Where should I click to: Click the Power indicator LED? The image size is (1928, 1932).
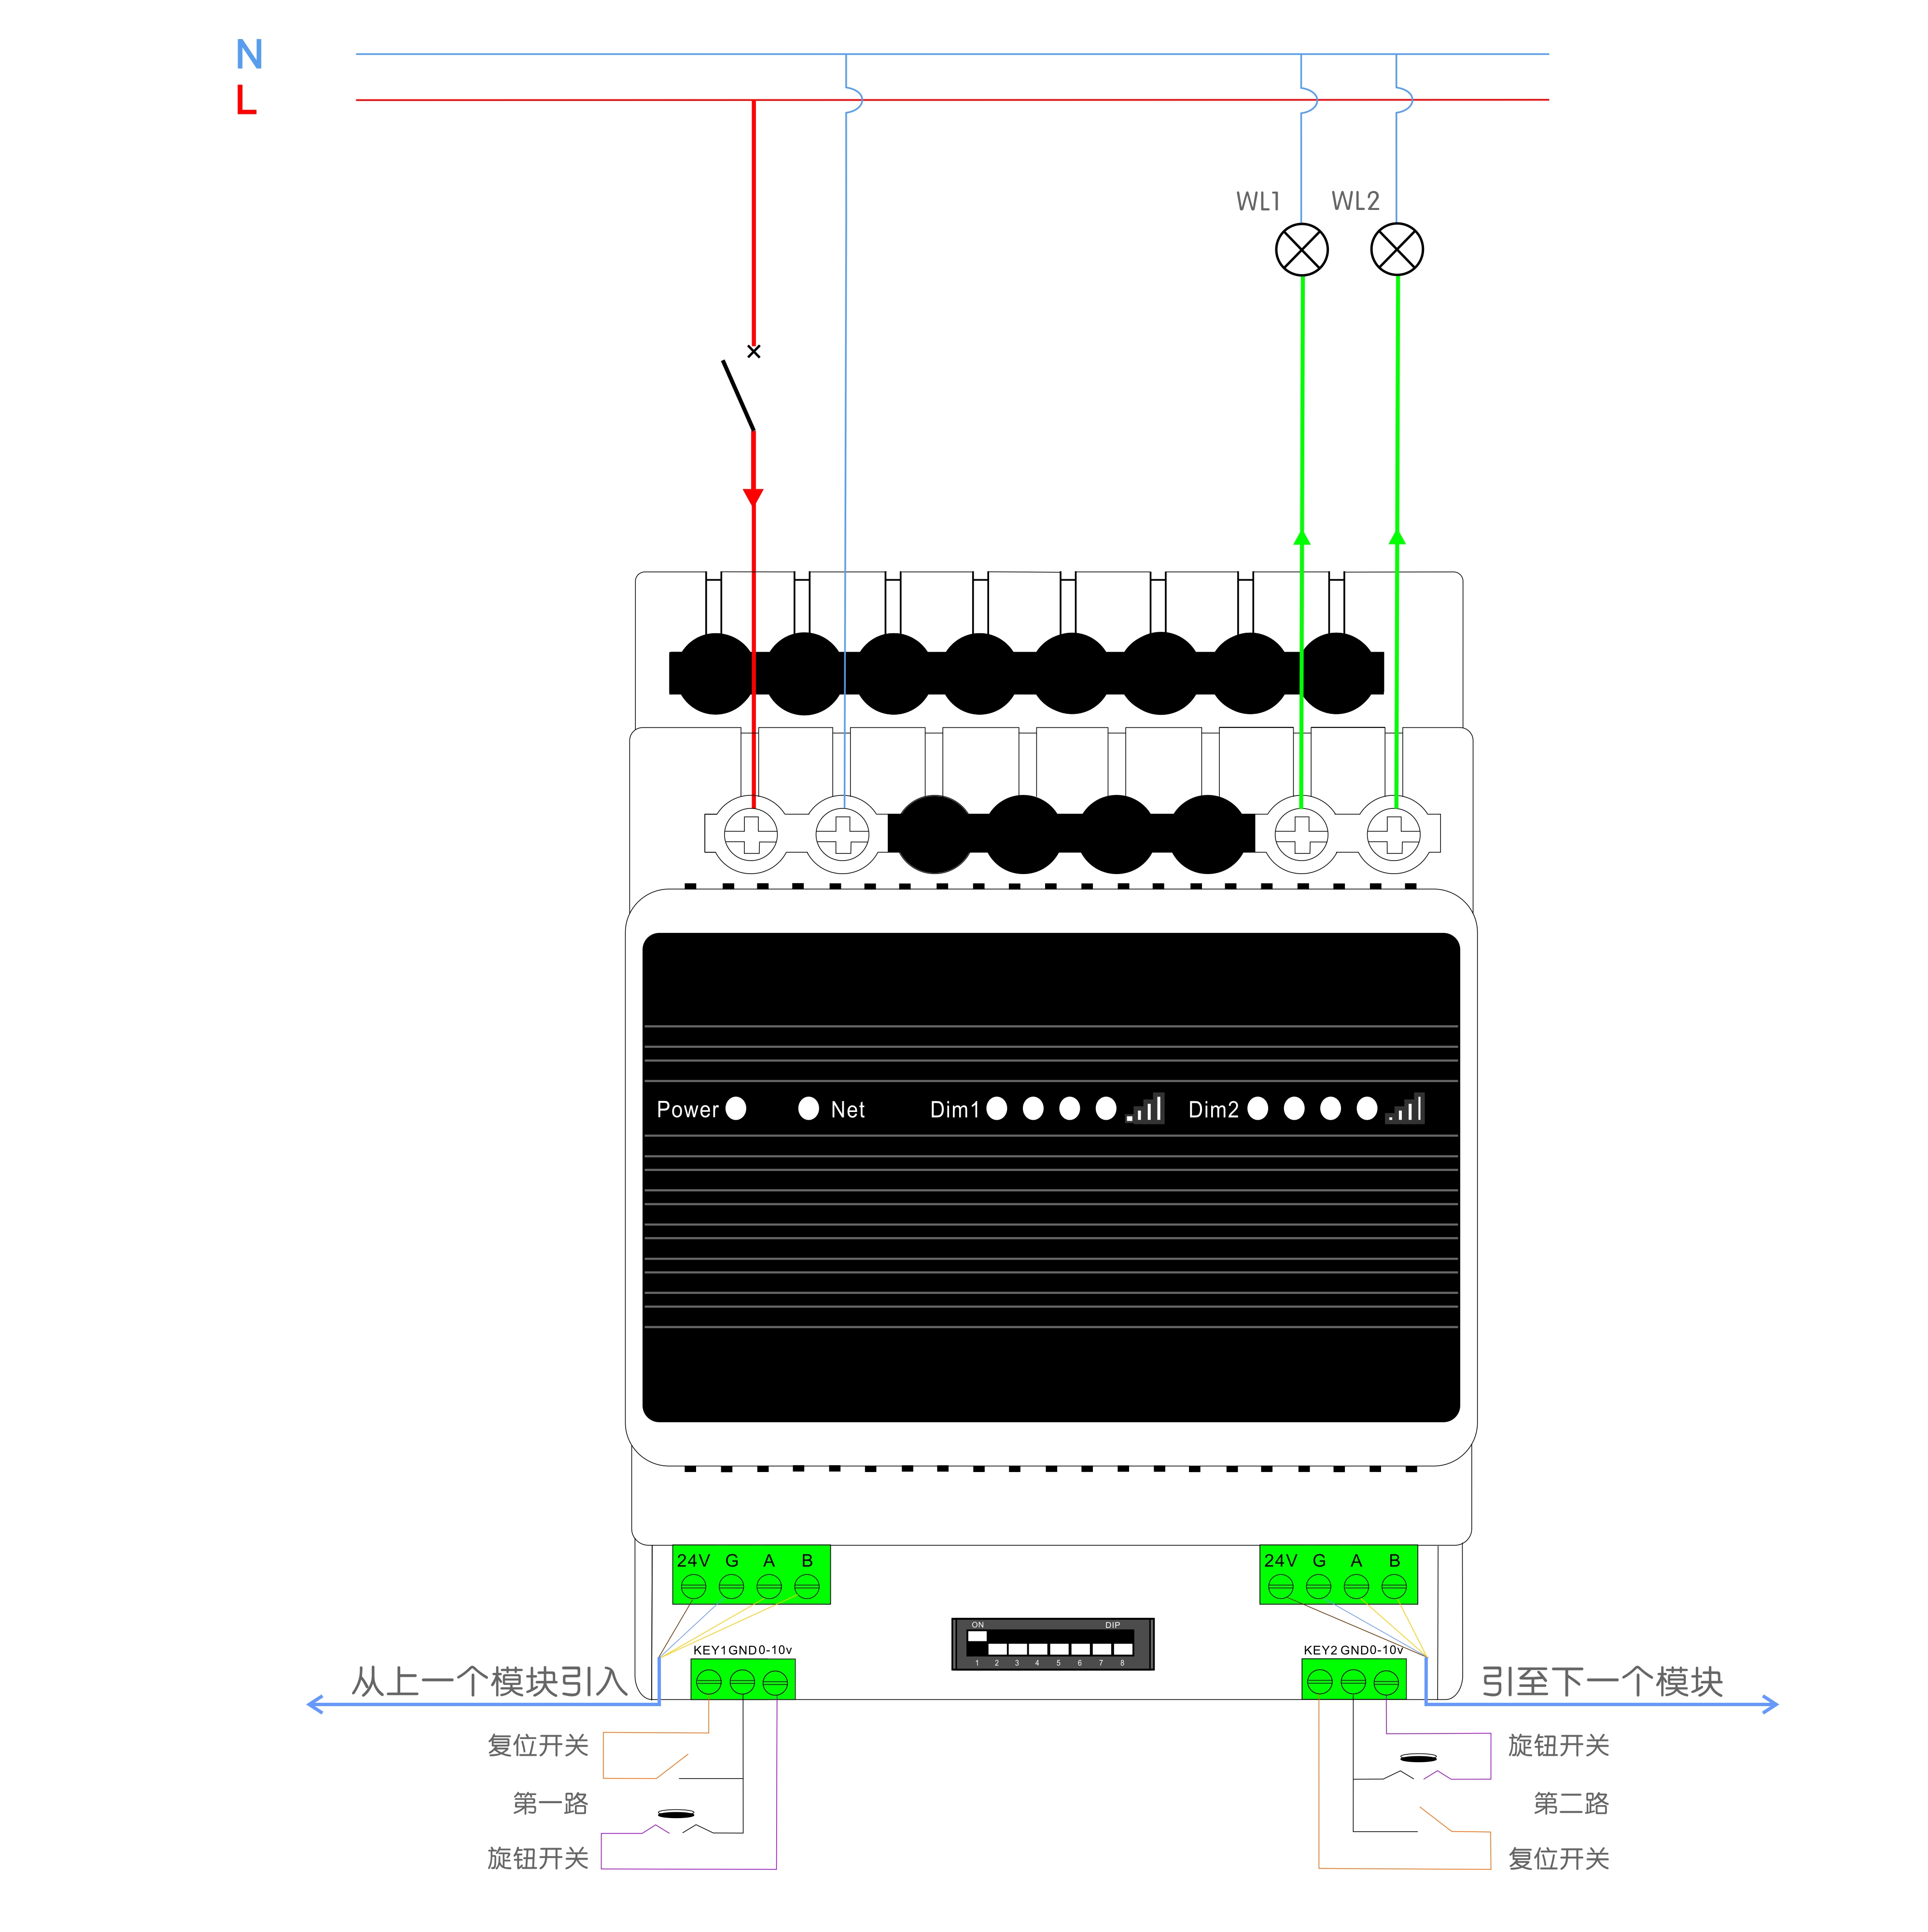point(736,1108)
